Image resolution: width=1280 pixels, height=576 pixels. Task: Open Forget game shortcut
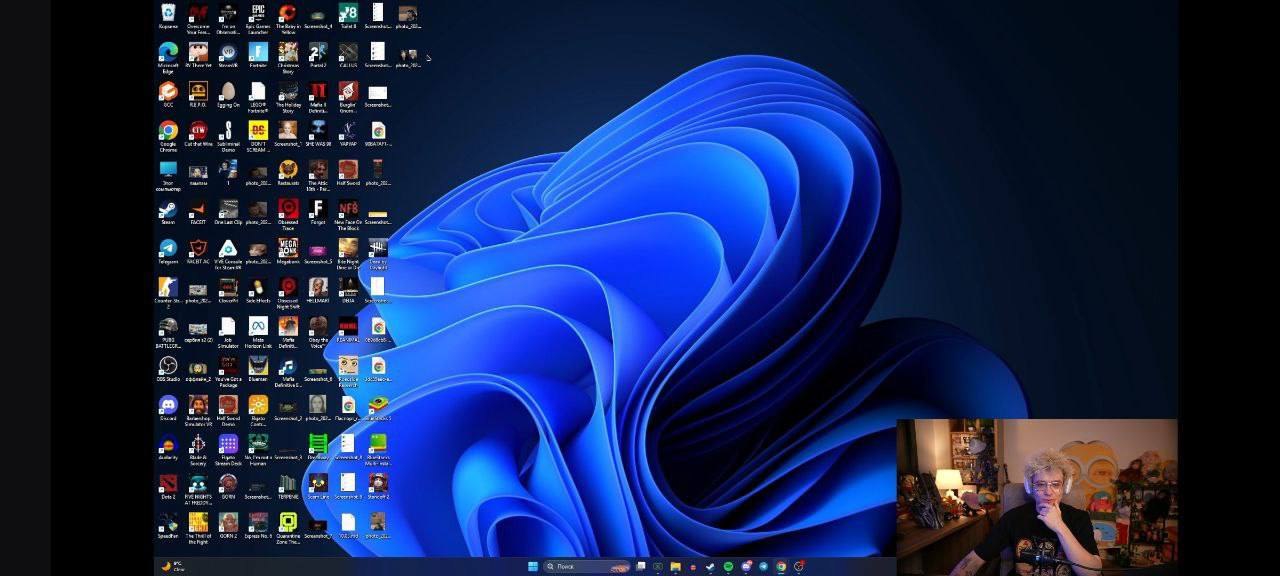tap(318, 209)
